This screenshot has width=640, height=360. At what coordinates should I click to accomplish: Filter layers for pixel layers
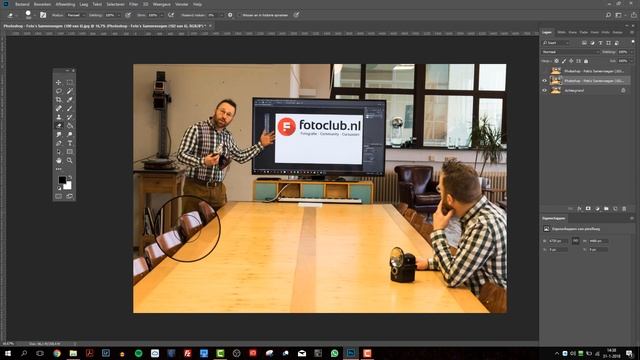584,43
